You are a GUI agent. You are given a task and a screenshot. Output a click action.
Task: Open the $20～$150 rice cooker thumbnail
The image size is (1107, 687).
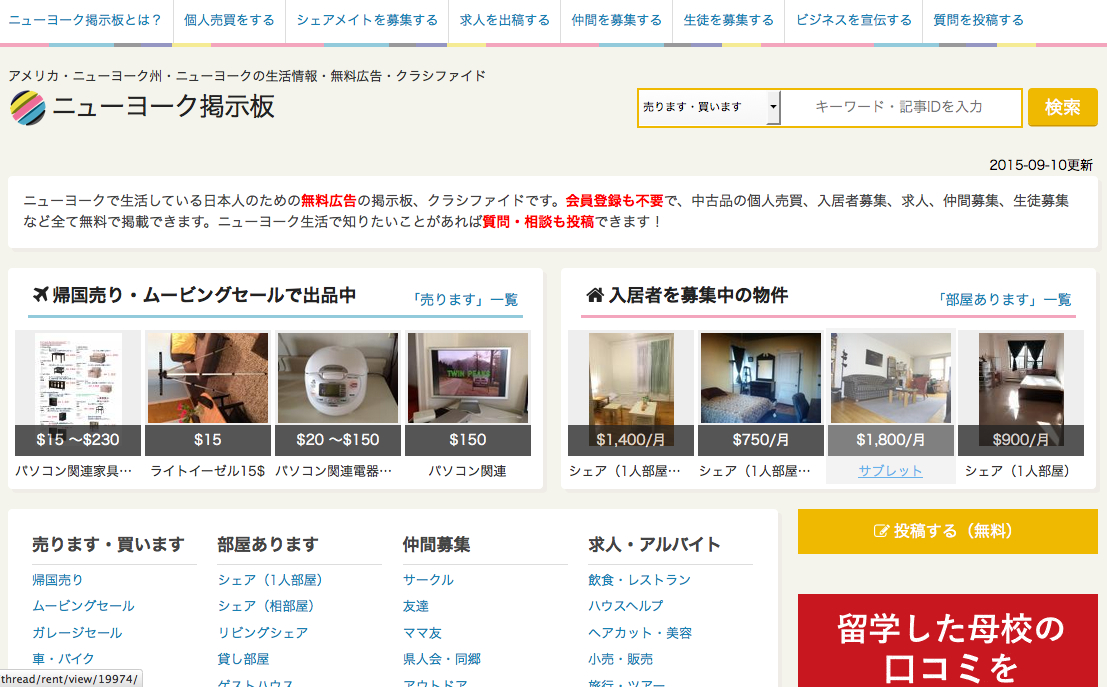[x=337, y=393]
